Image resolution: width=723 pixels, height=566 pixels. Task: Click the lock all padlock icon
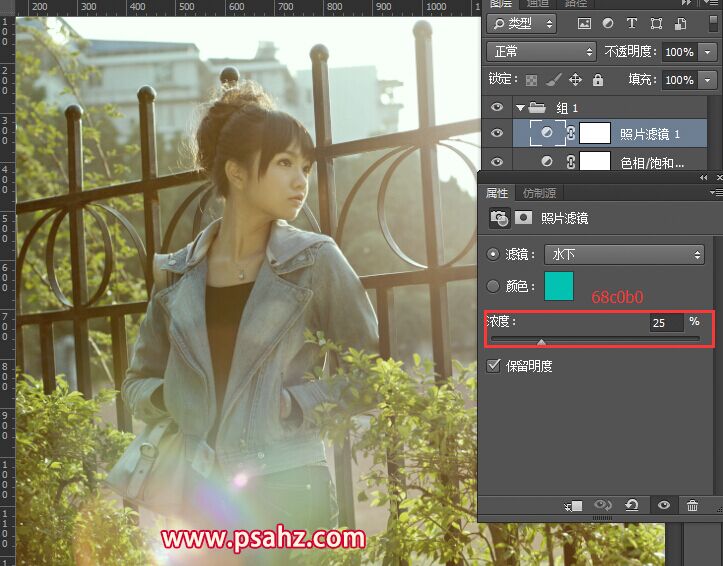597,80
